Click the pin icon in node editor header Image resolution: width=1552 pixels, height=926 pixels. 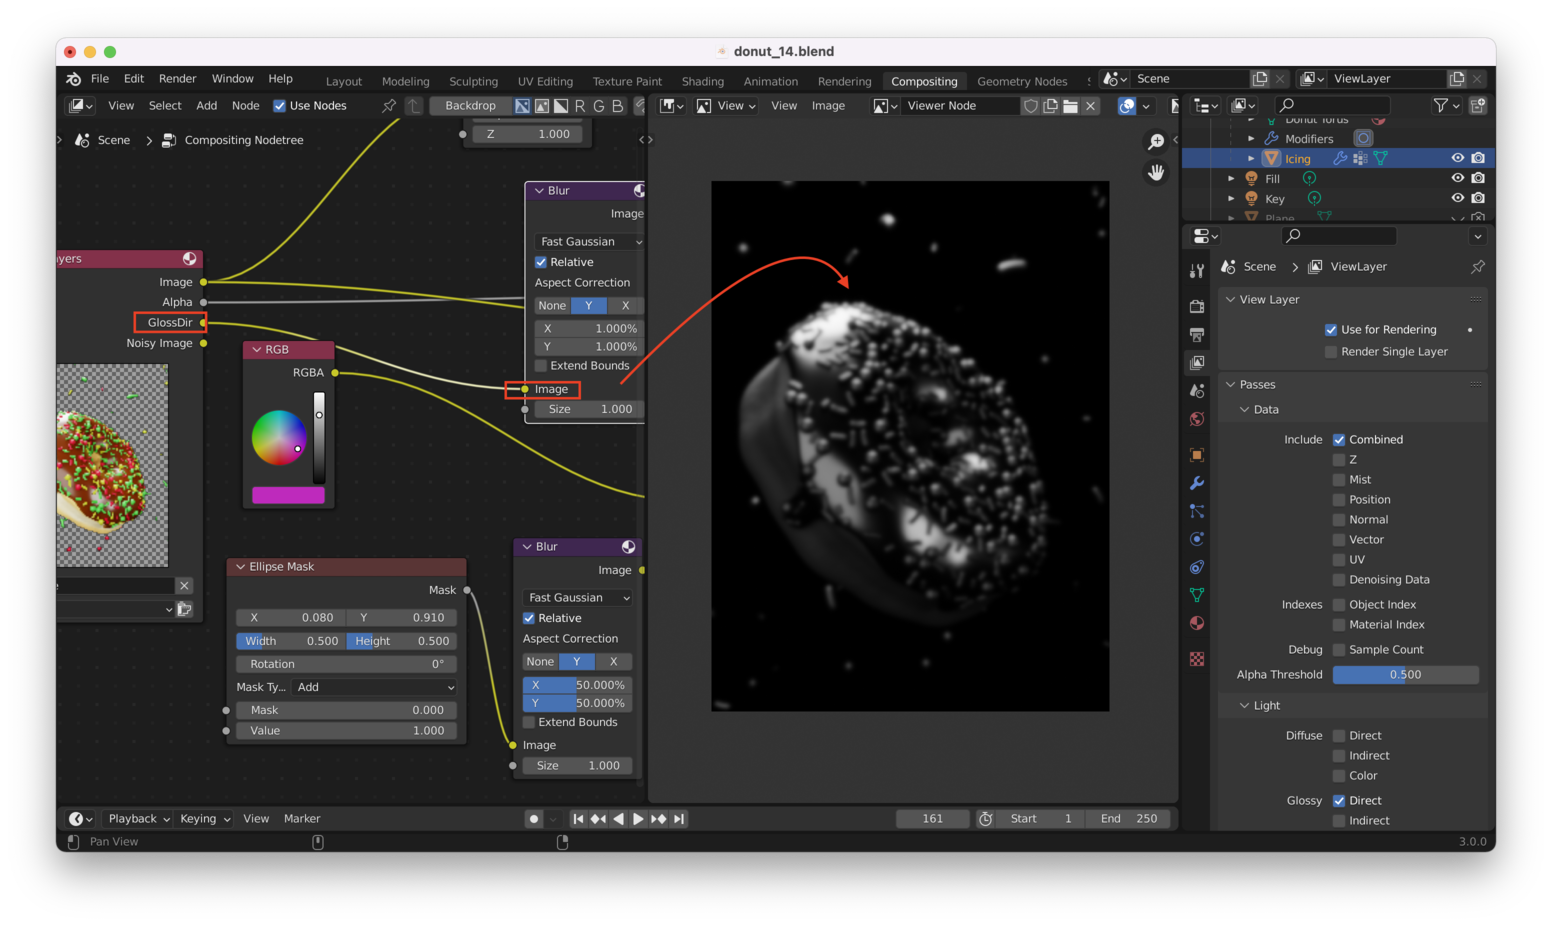(x=389, y=106)
